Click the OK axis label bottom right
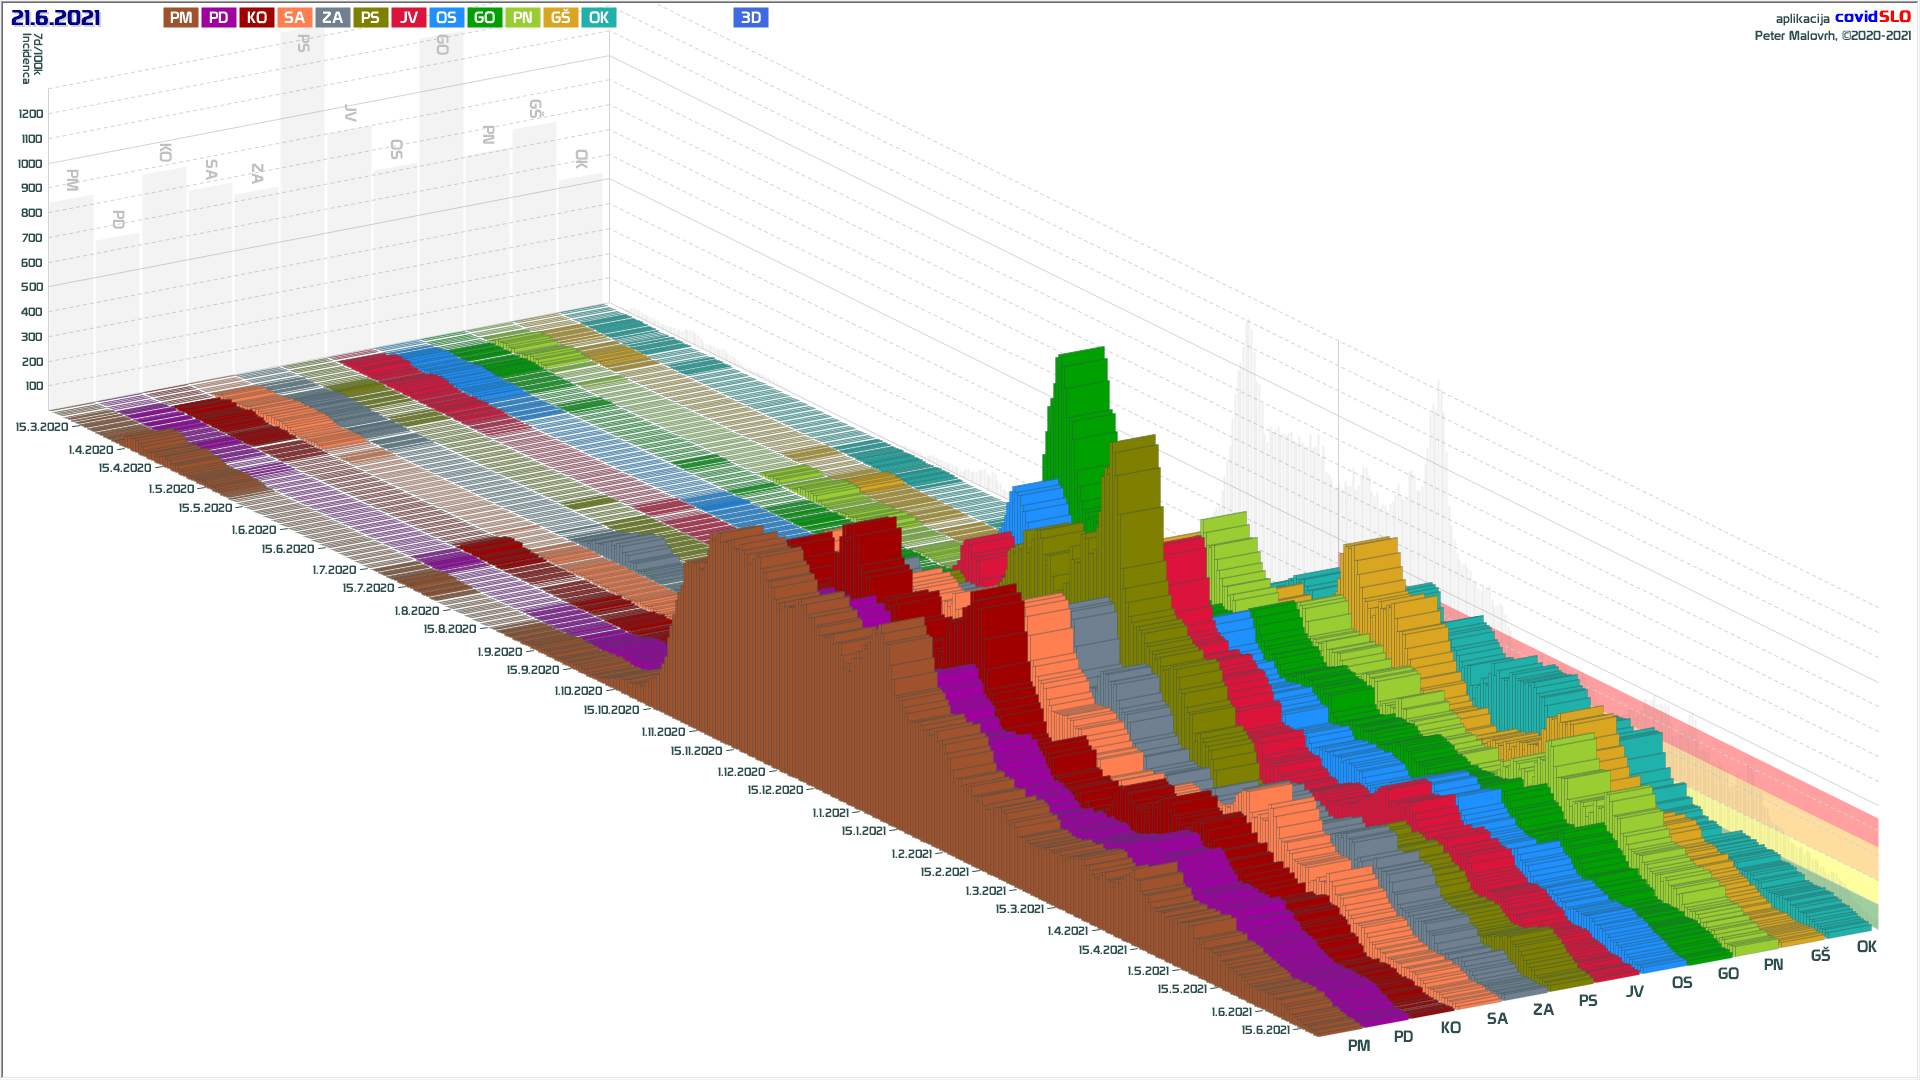The width and height of the screenshot is (1920, 1080). (1866, 947)
